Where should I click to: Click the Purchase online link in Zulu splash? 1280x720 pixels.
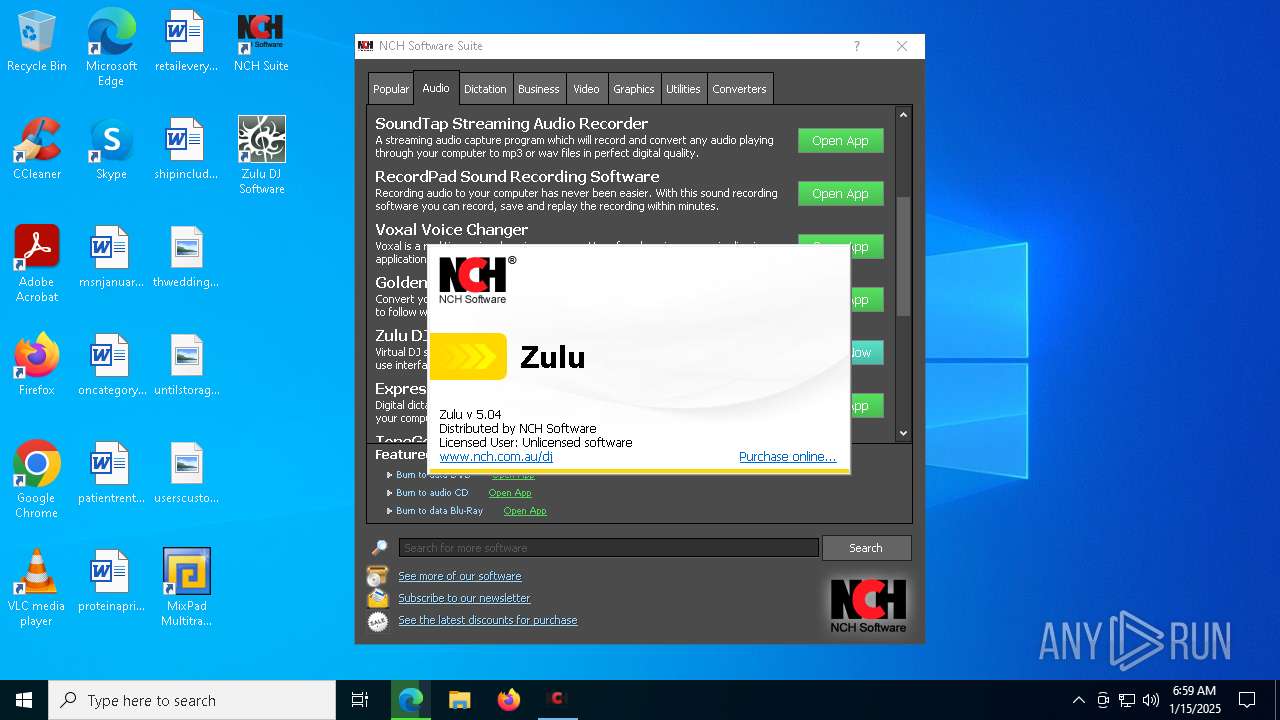click(787, 457)
